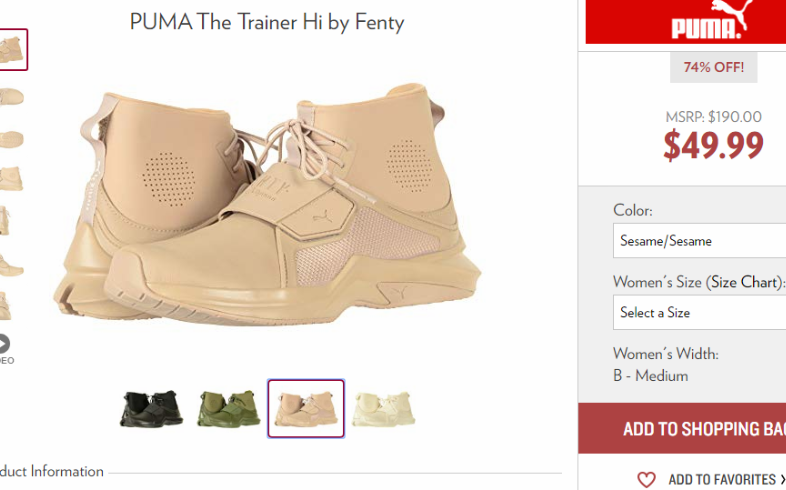Click the heart icon beside Add to Favorites
This screenshot has width=786, height=490.
(x=646, y=479)
